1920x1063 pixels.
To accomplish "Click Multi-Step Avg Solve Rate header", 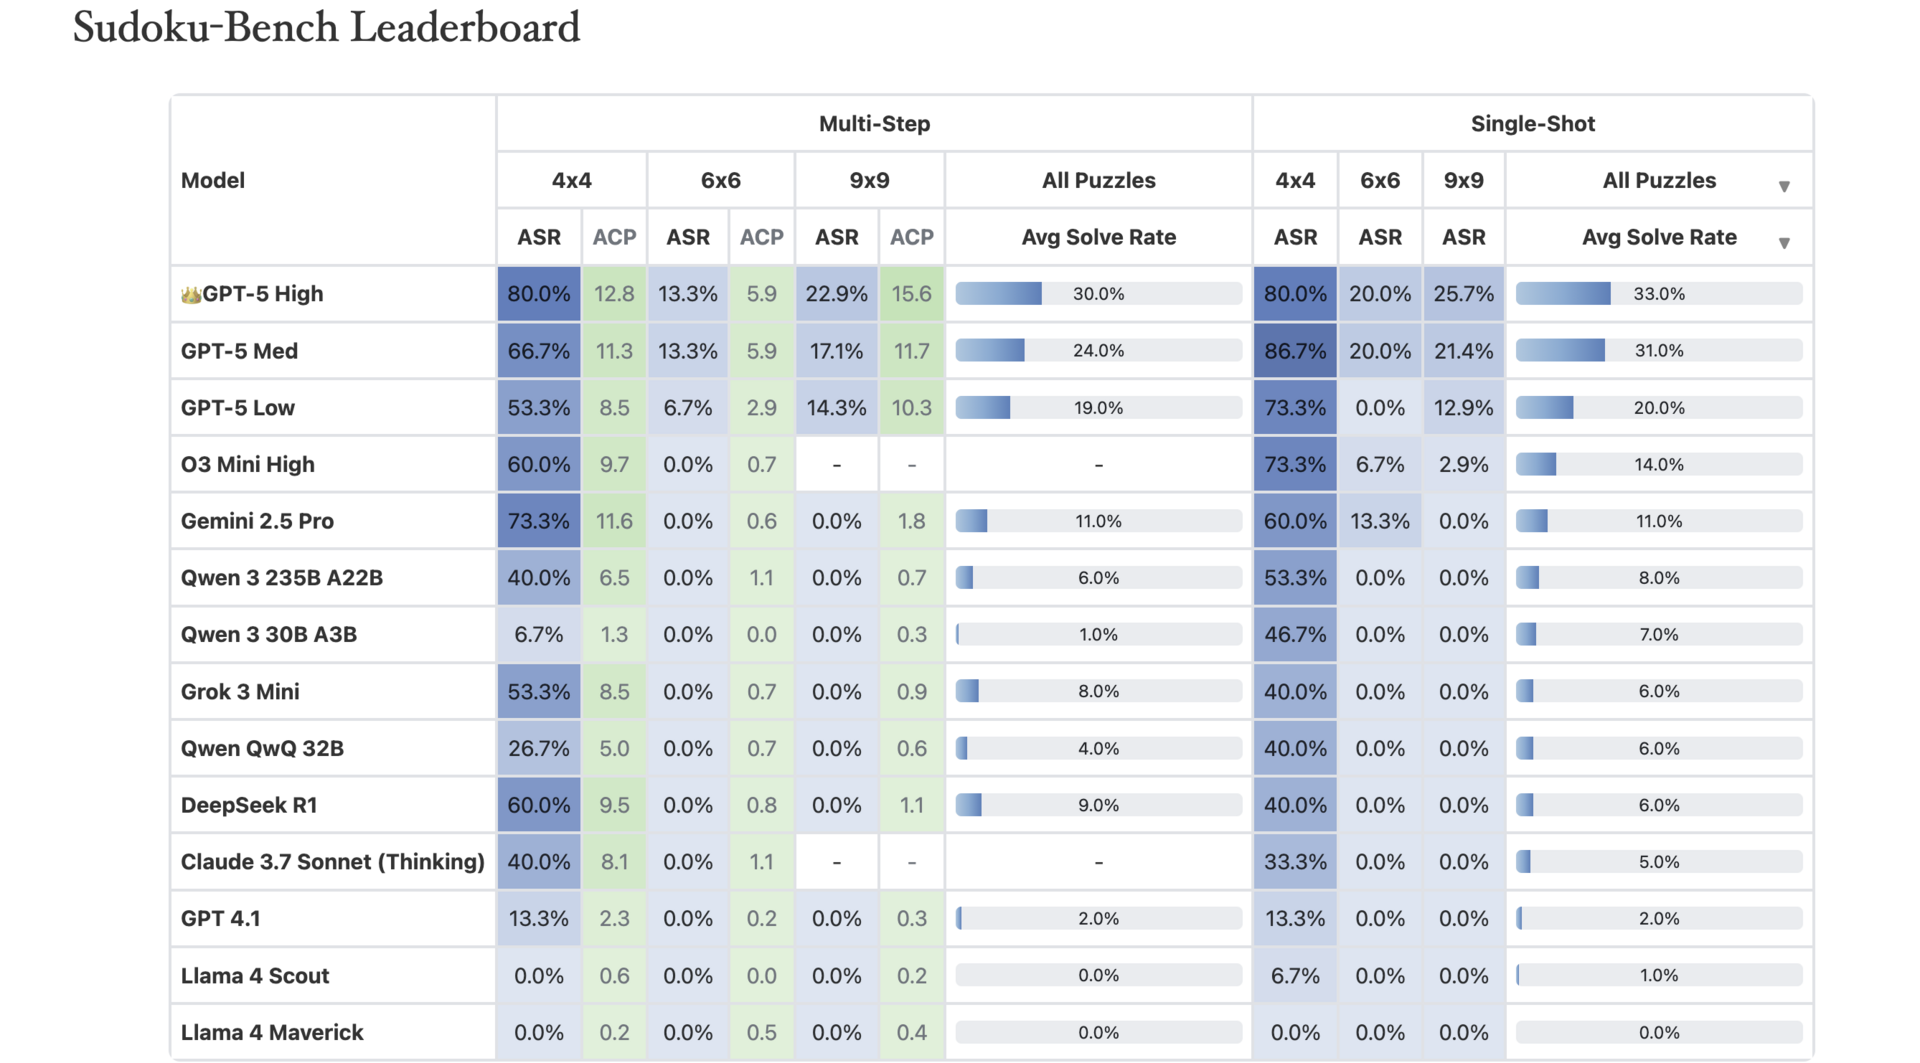I will pyautogui.click(x=1098, y=238).
